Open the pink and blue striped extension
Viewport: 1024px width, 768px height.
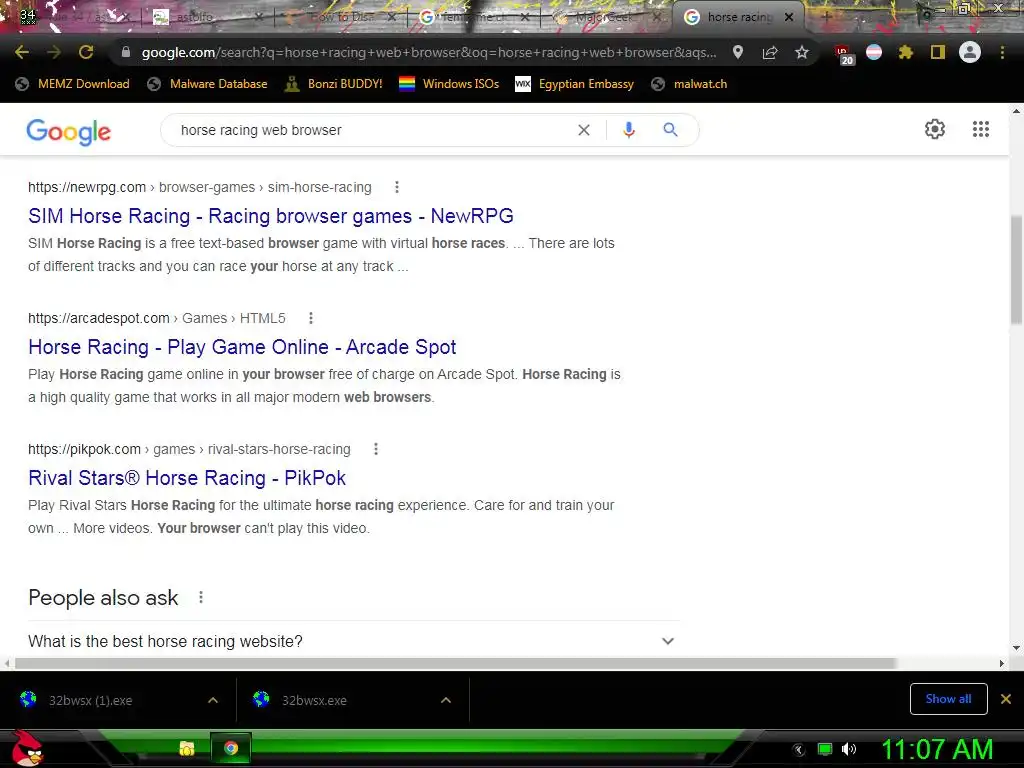click(874, 52)
